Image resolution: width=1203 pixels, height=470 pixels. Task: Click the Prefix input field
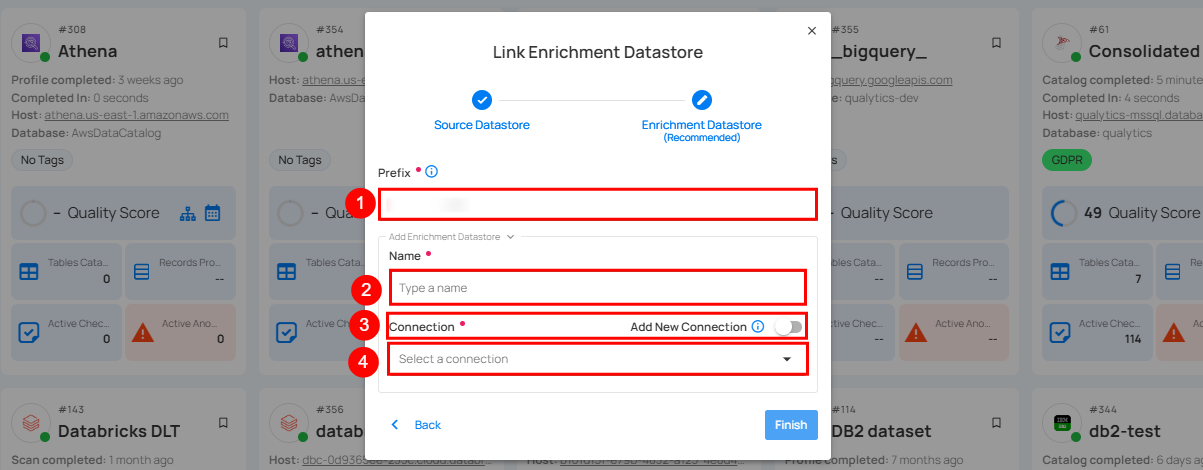point(596,204)
